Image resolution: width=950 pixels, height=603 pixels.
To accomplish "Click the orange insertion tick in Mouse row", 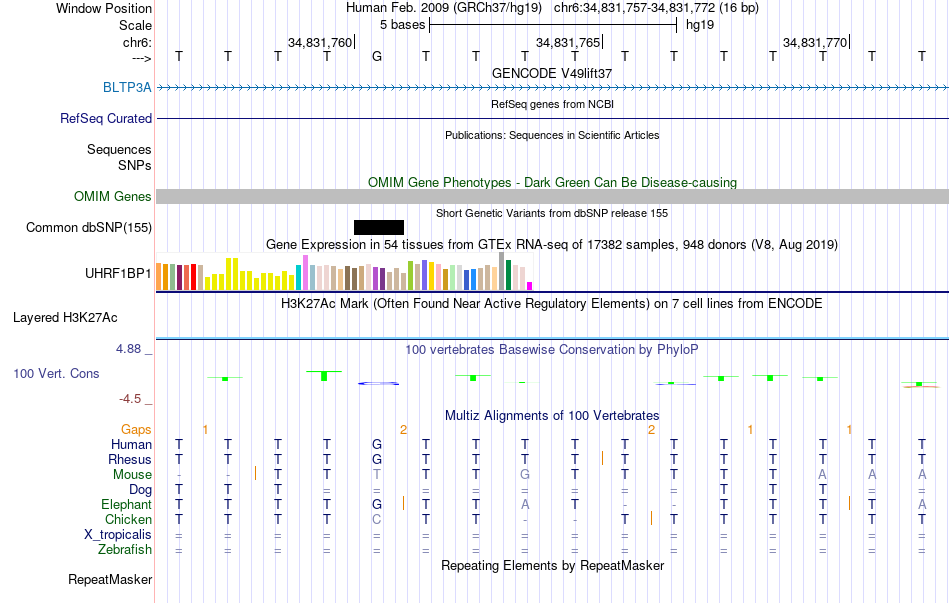I will (x=255, y=473).
